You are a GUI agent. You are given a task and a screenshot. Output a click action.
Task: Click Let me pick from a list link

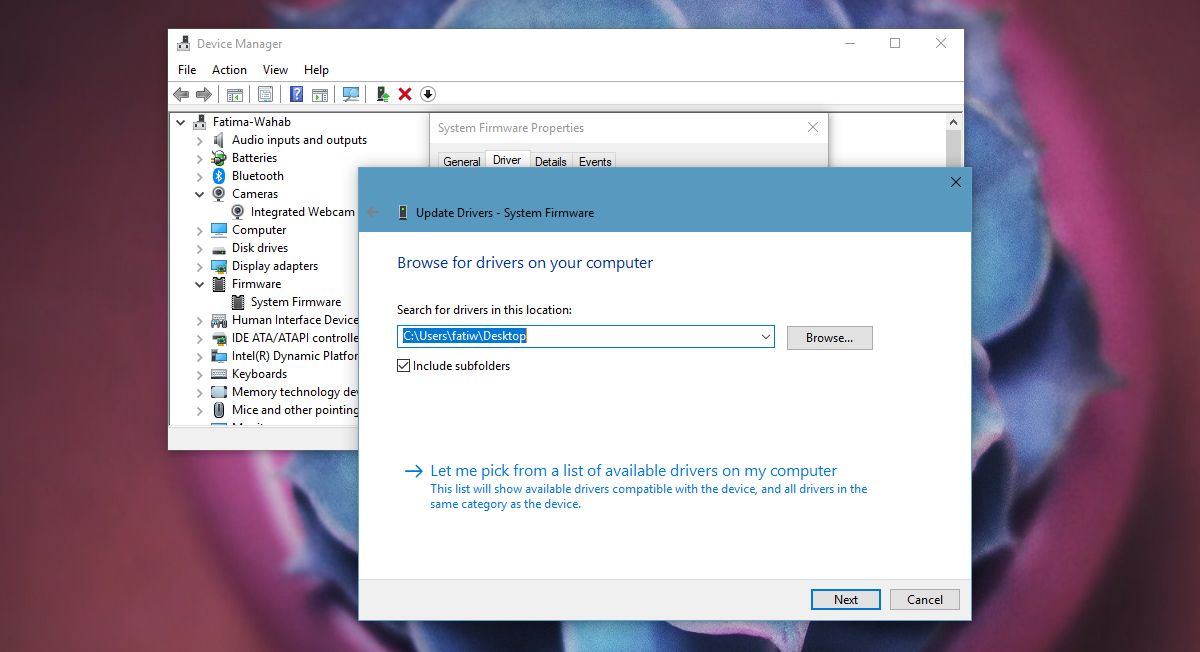pos(633,471)
